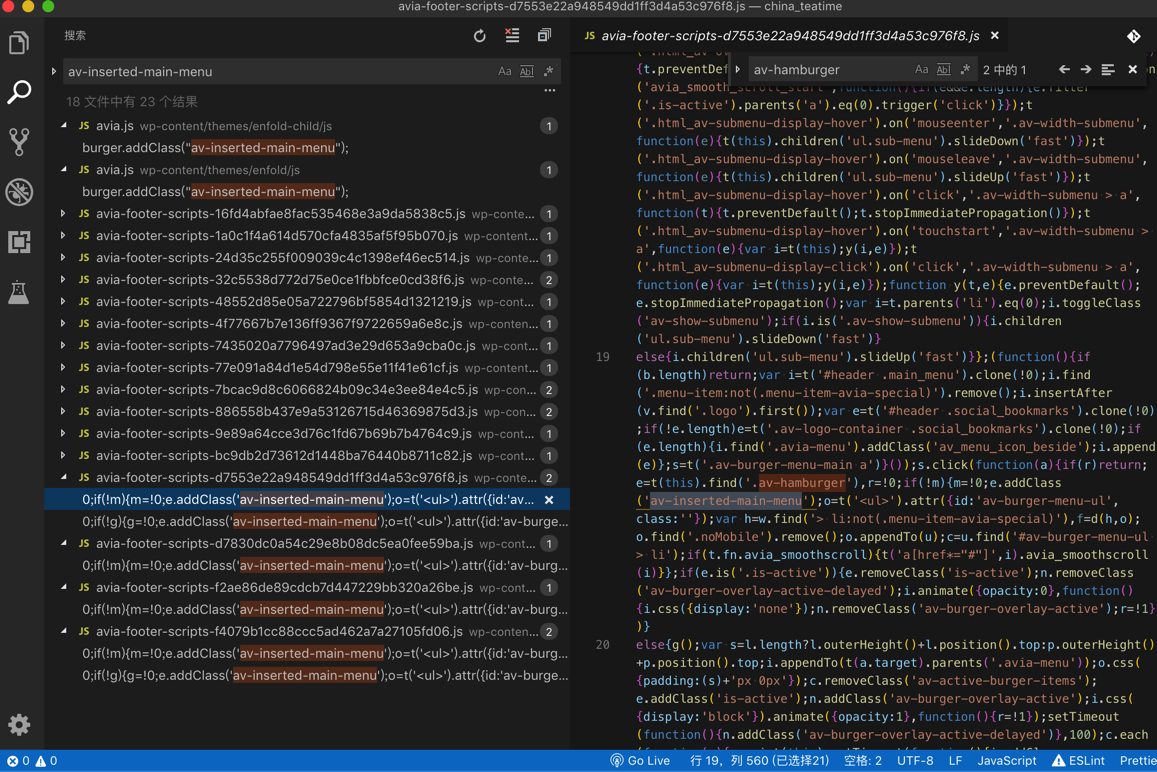Select the avia-footer-scripts editor tab
This screenshot has width=1157, height=772.
click(x=789, y=36)
